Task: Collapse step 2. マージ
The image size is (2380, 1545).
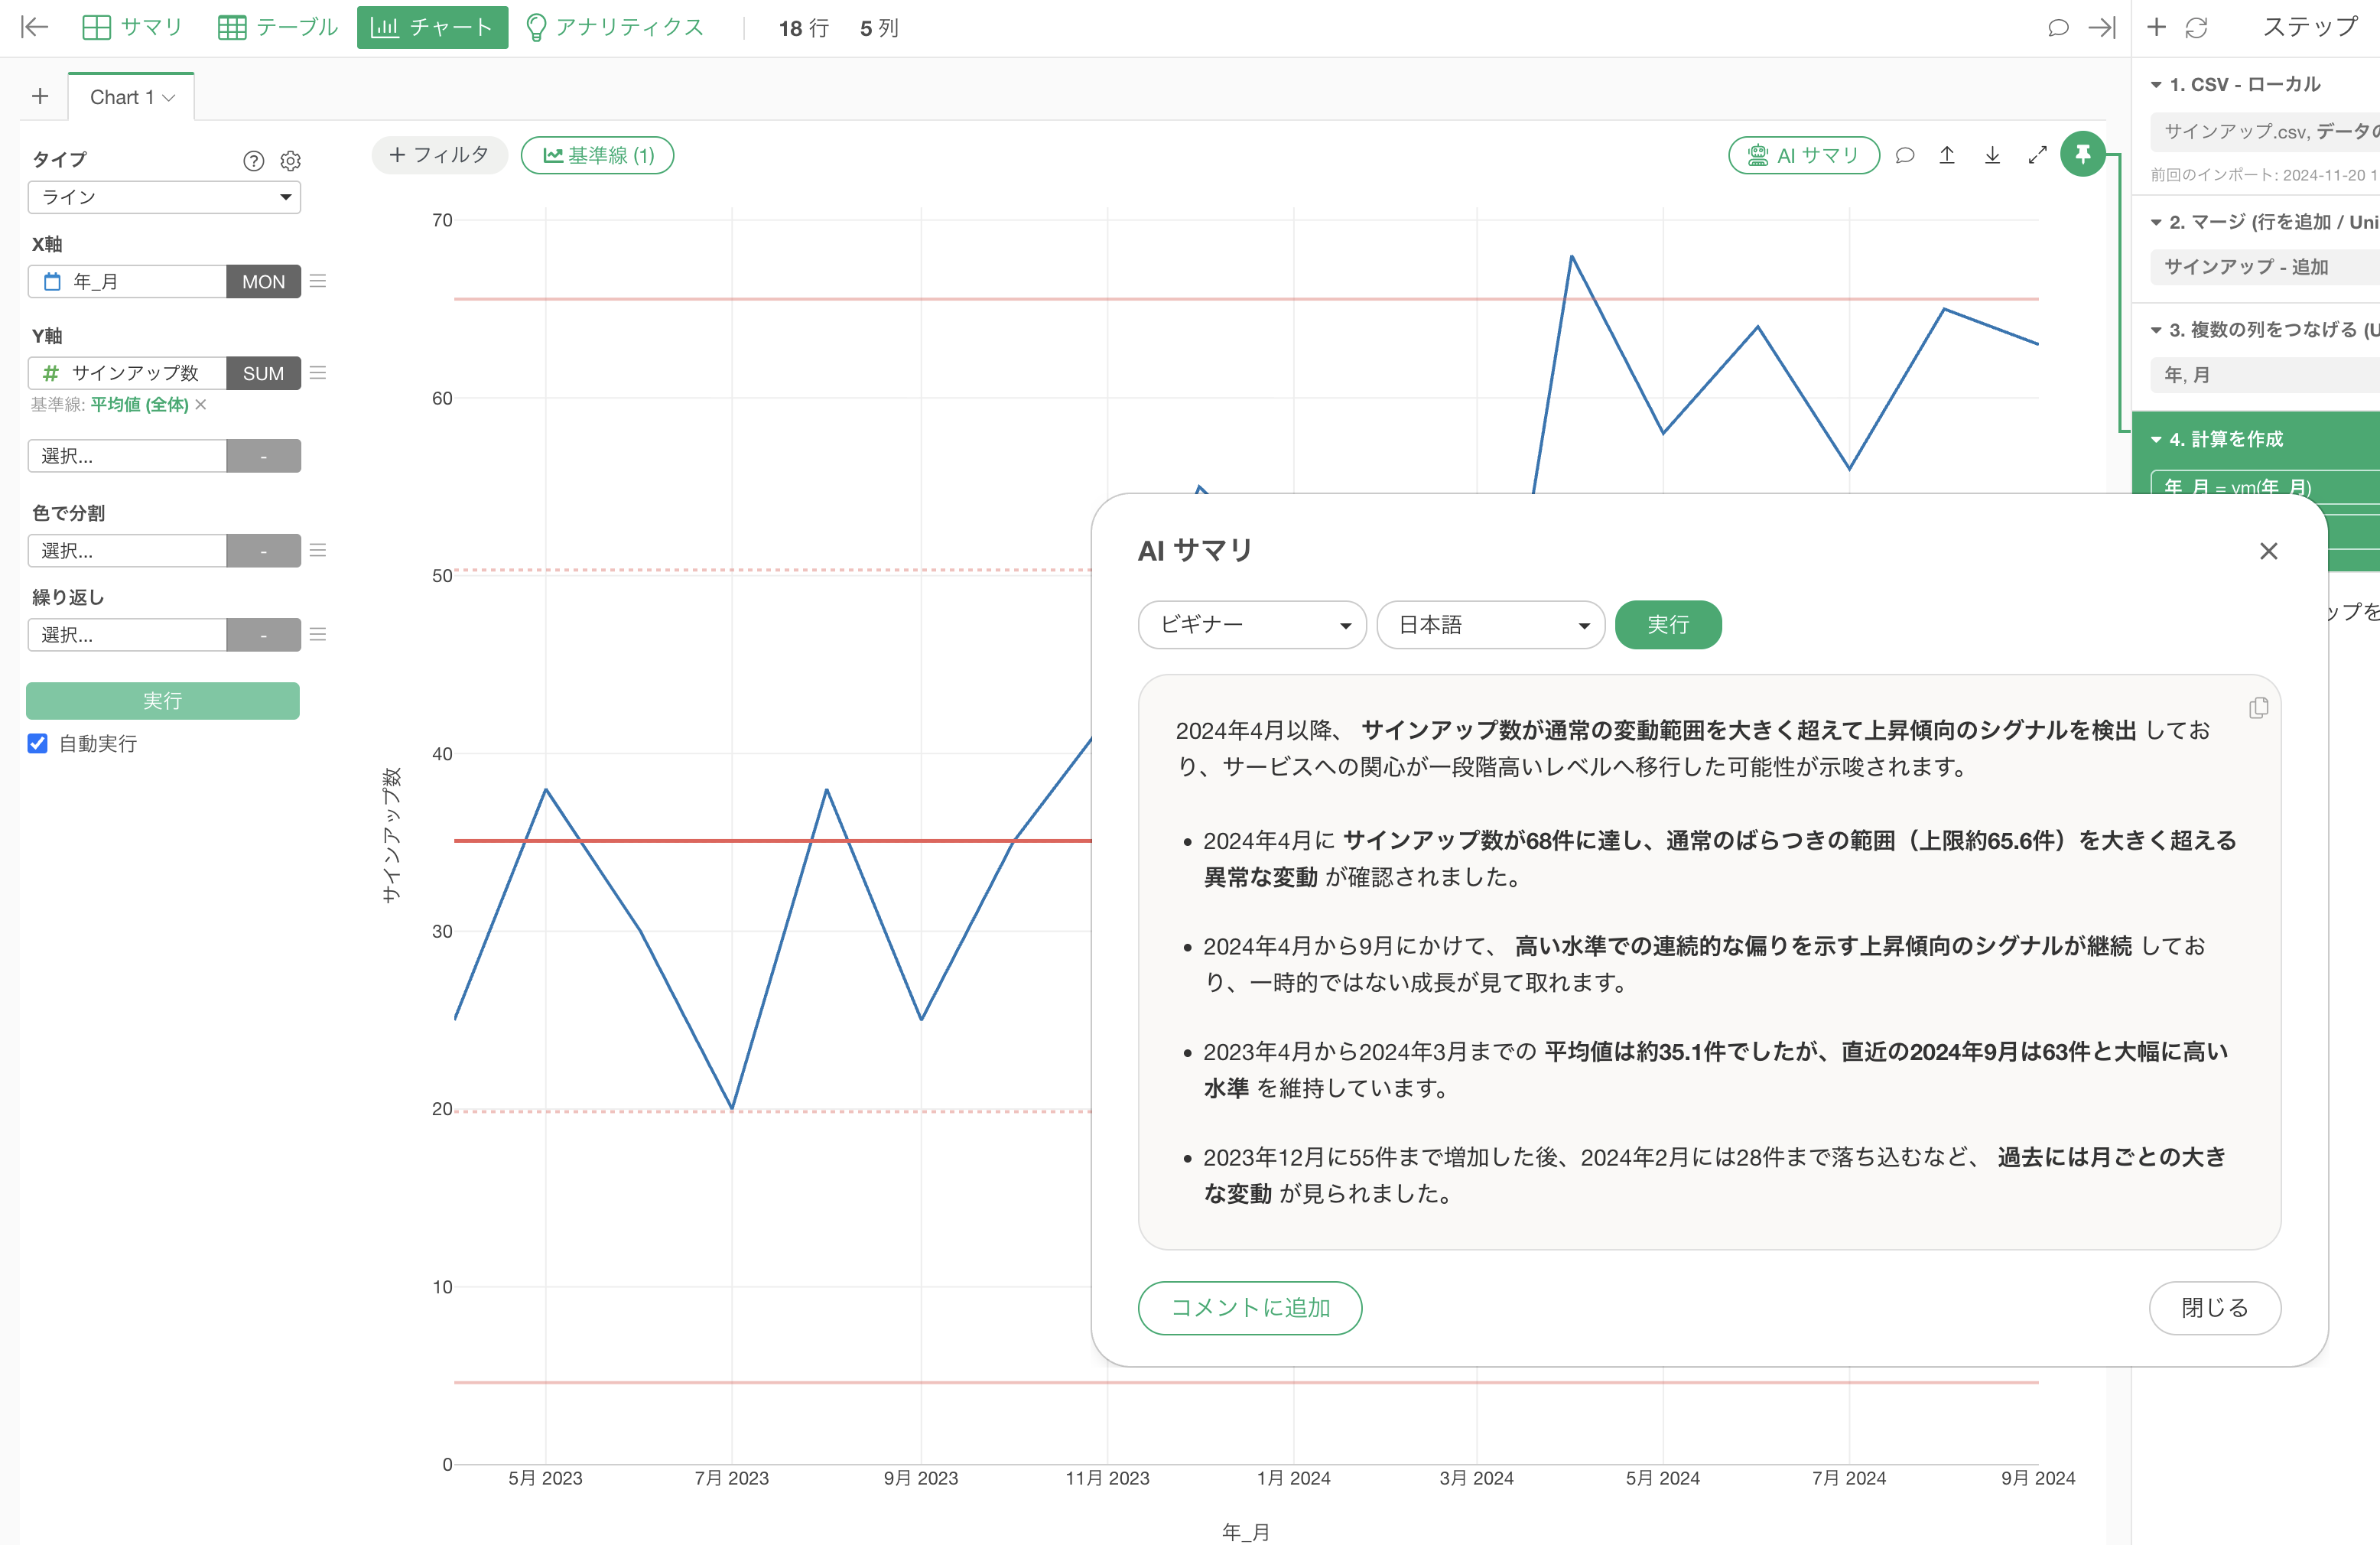Action: coord(2157,222)
